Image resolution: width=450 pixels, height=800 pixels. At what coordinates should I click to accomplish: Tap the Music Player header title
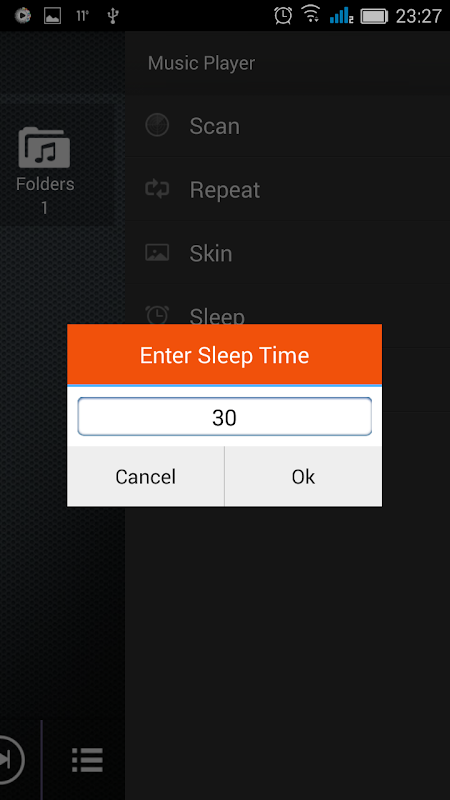tap(202, 63)
